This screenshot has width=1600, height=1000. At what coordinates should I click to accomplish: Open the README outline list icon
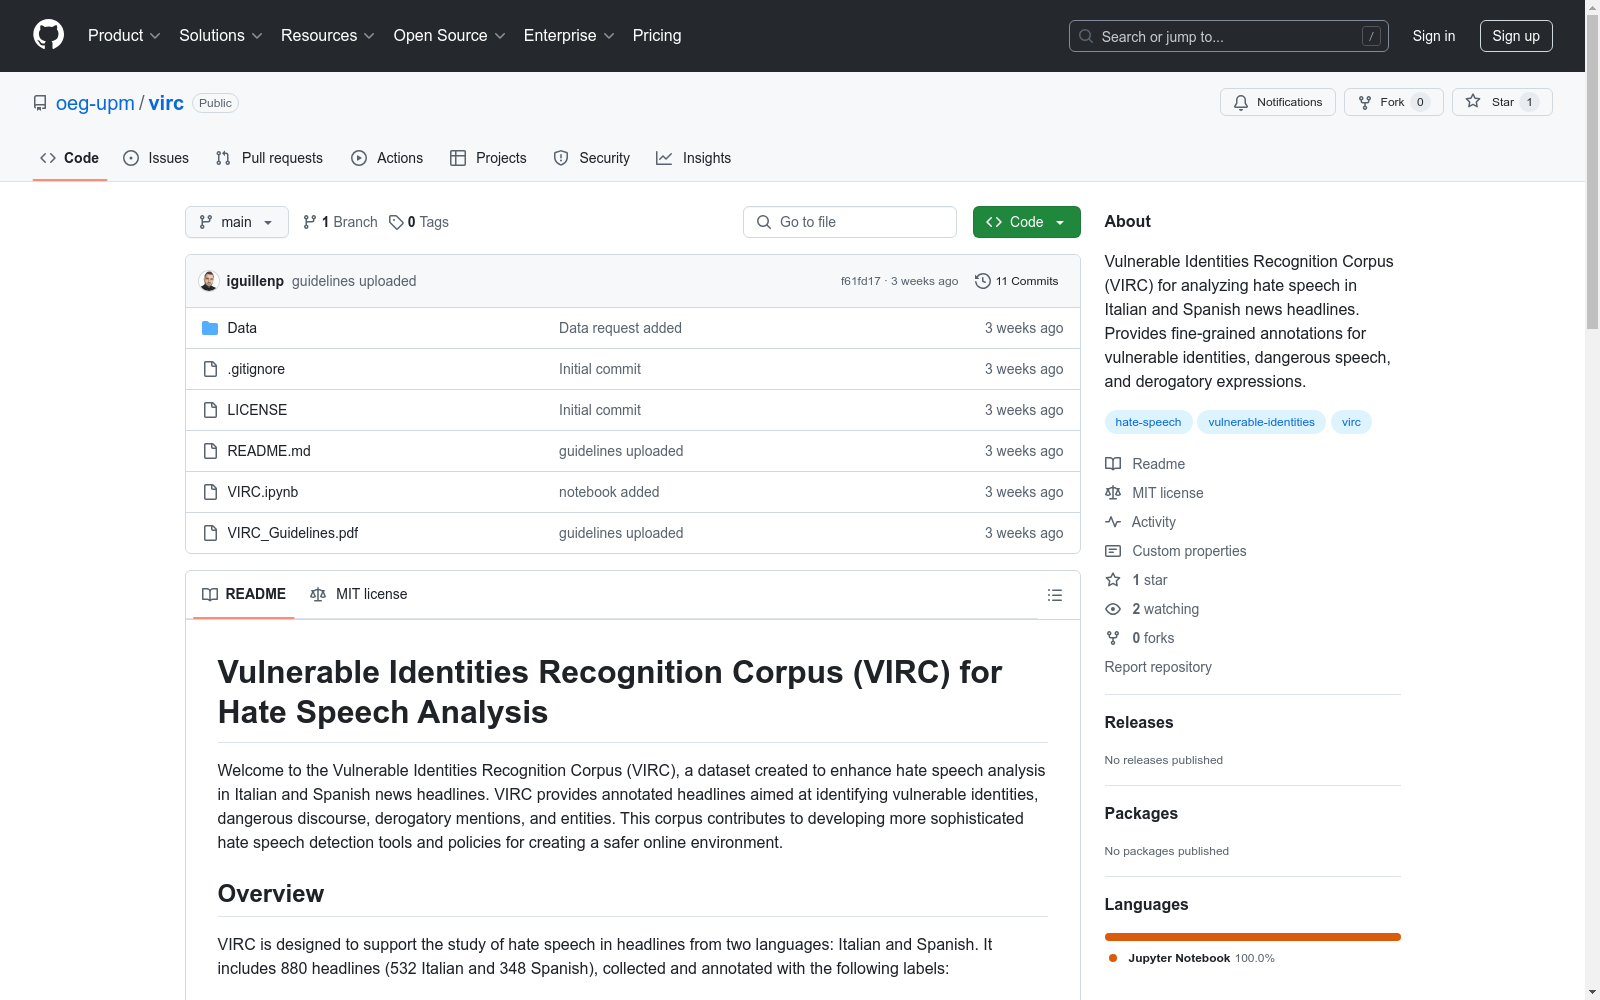[1054, 595]
